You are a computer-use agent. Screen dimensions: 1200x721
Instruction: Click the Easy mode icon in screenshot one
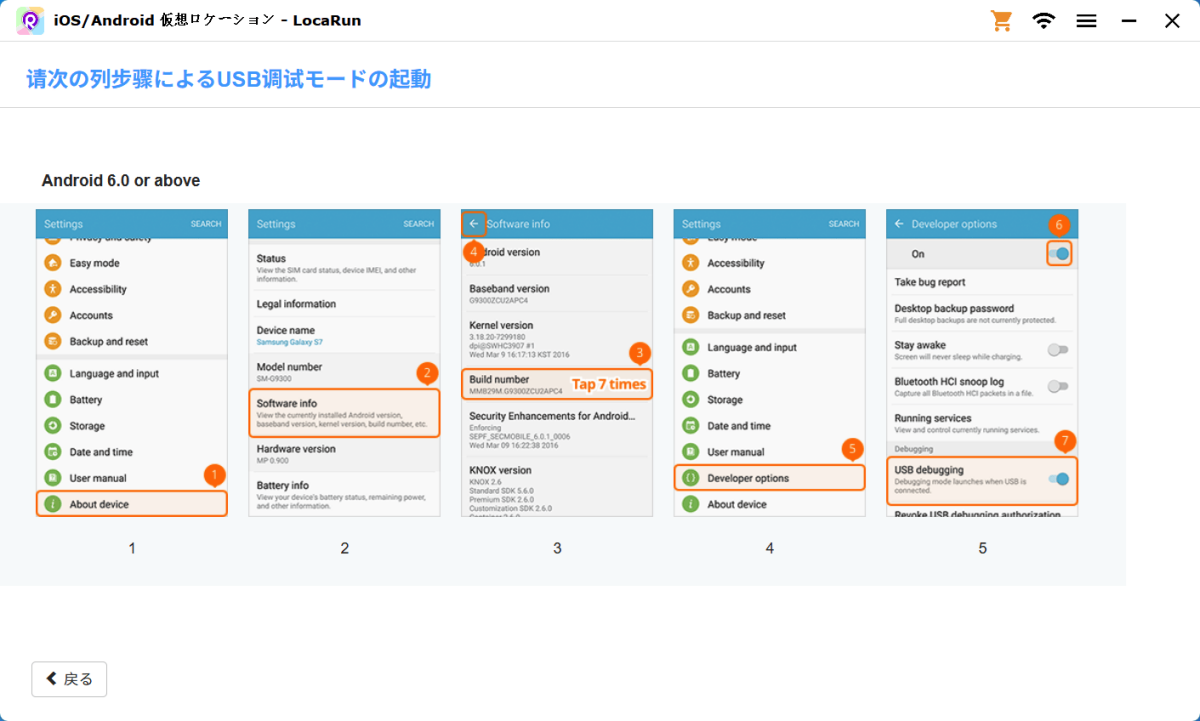pyautogui.click(x=53, y=263)
